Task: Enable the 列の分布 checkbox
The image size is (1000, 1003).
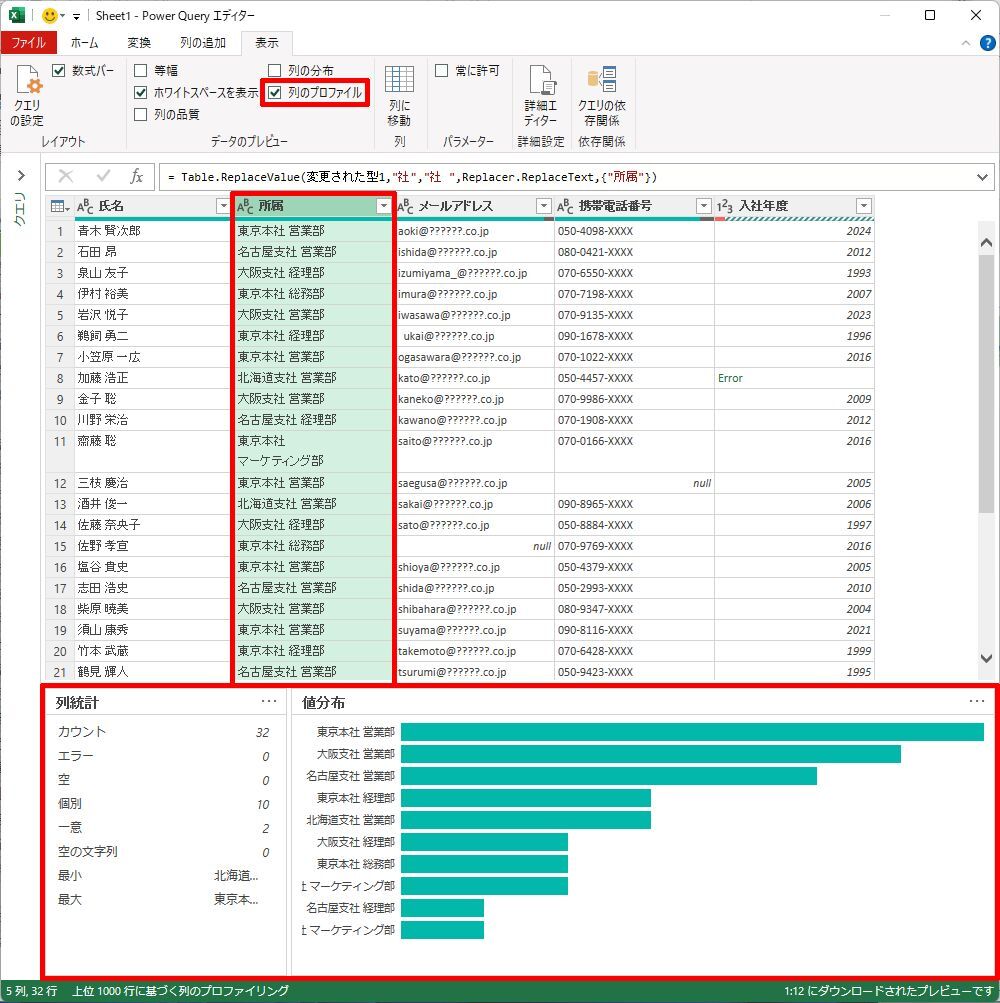Action: click(x=275, y=71)
